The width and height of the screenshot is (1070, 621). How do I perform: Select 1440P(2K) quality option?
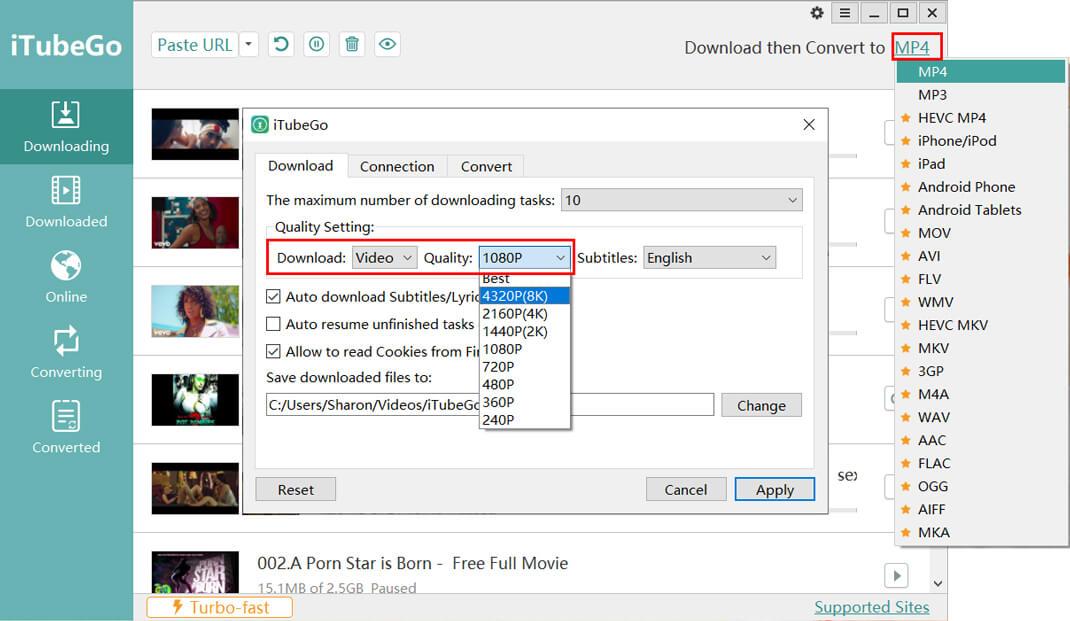pos(524,332)
